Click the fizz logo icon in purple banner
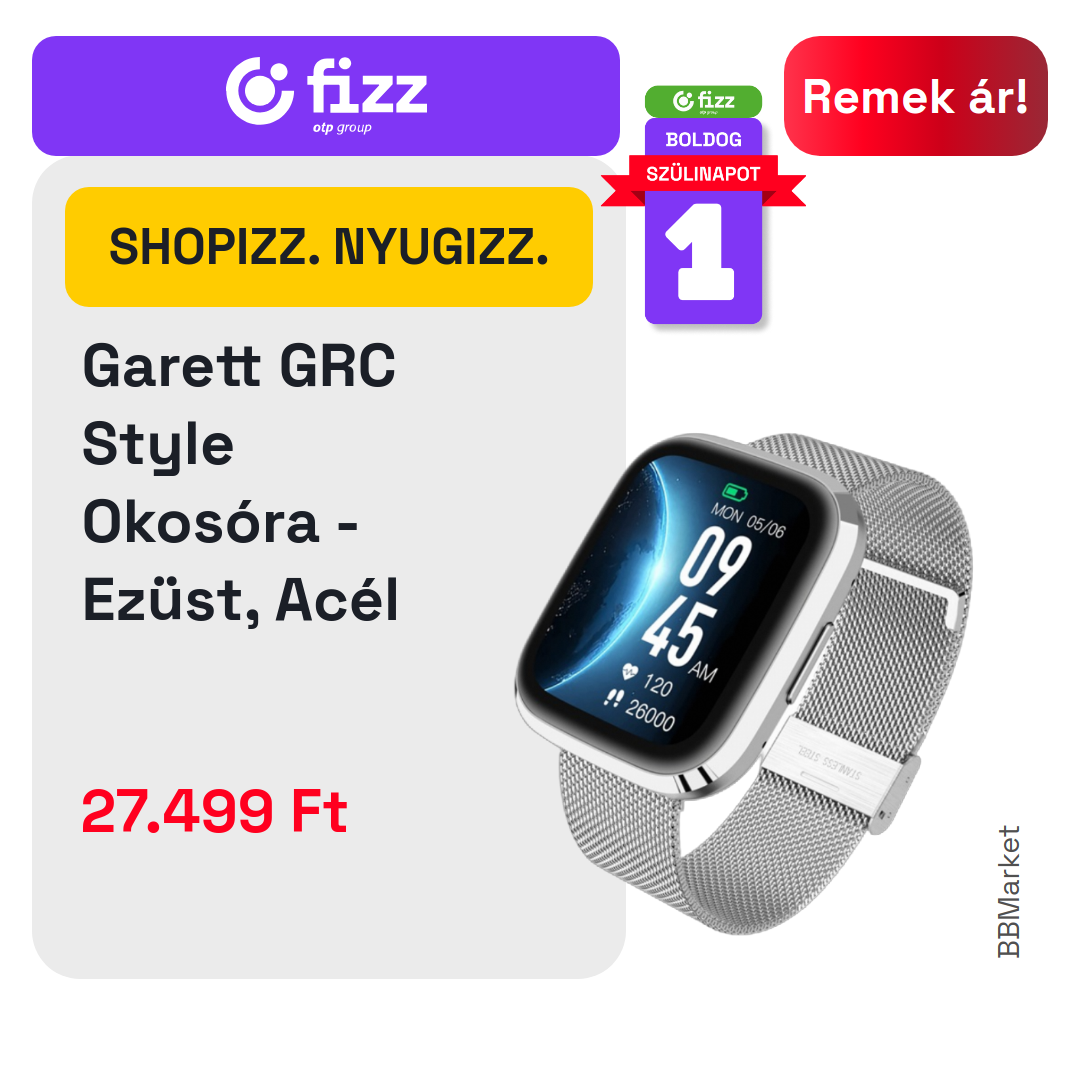Viewport: 1080px width, 1080px height. 260,92
